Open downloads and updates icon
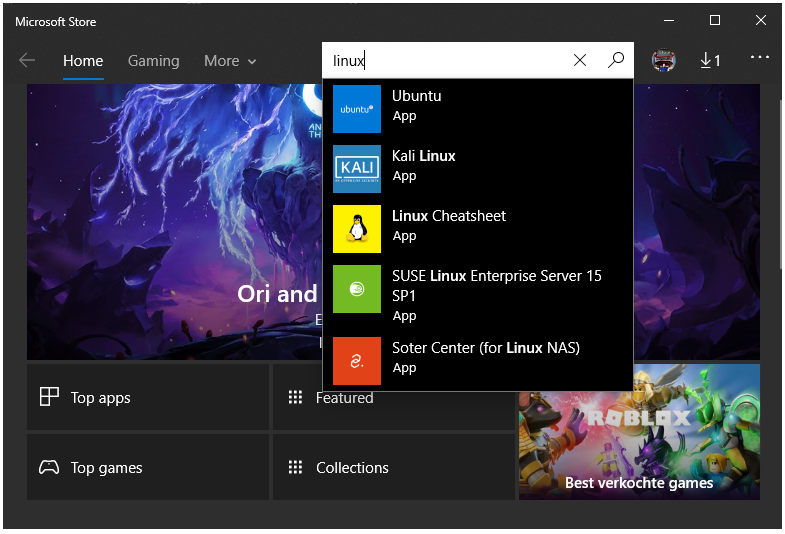This screenshot has height=534, width=785. [710, 61]
